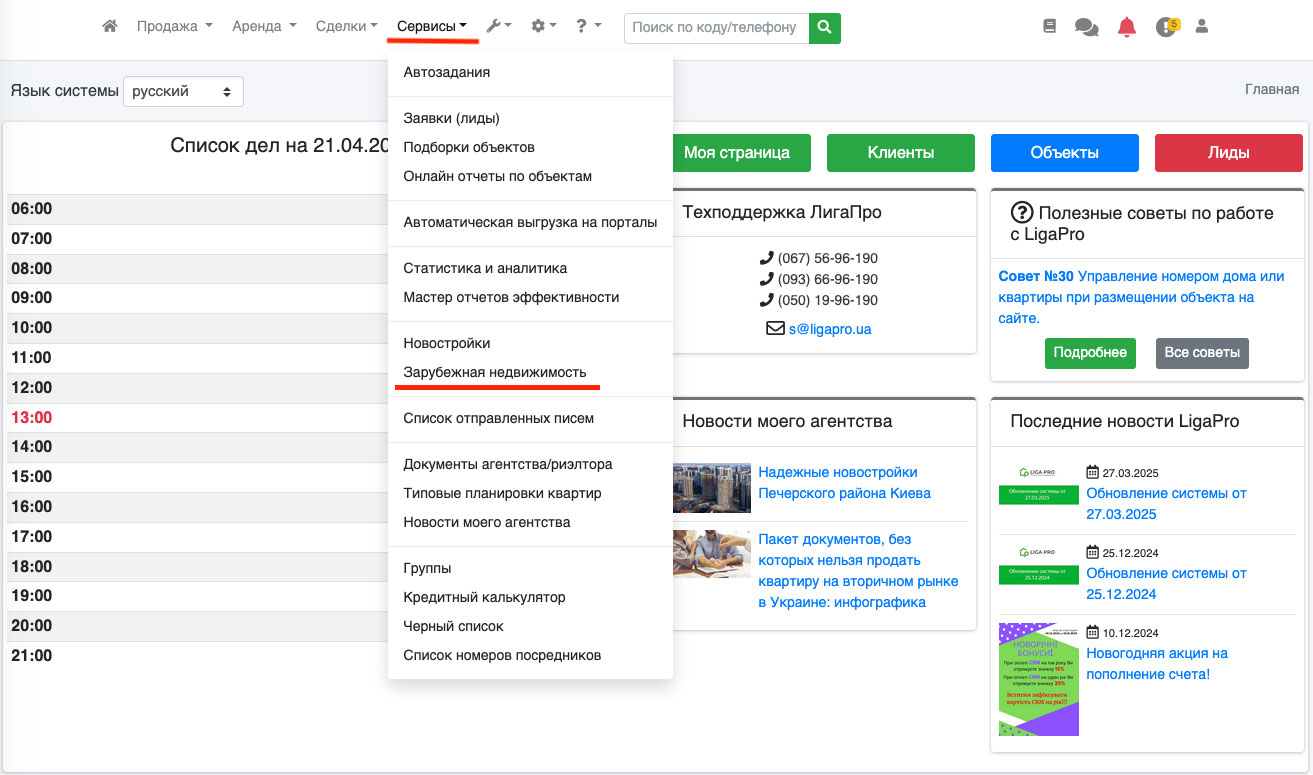Expand the wrench tools dropdown
This screenshot has width=1313, height=775.
coord(498,27)
